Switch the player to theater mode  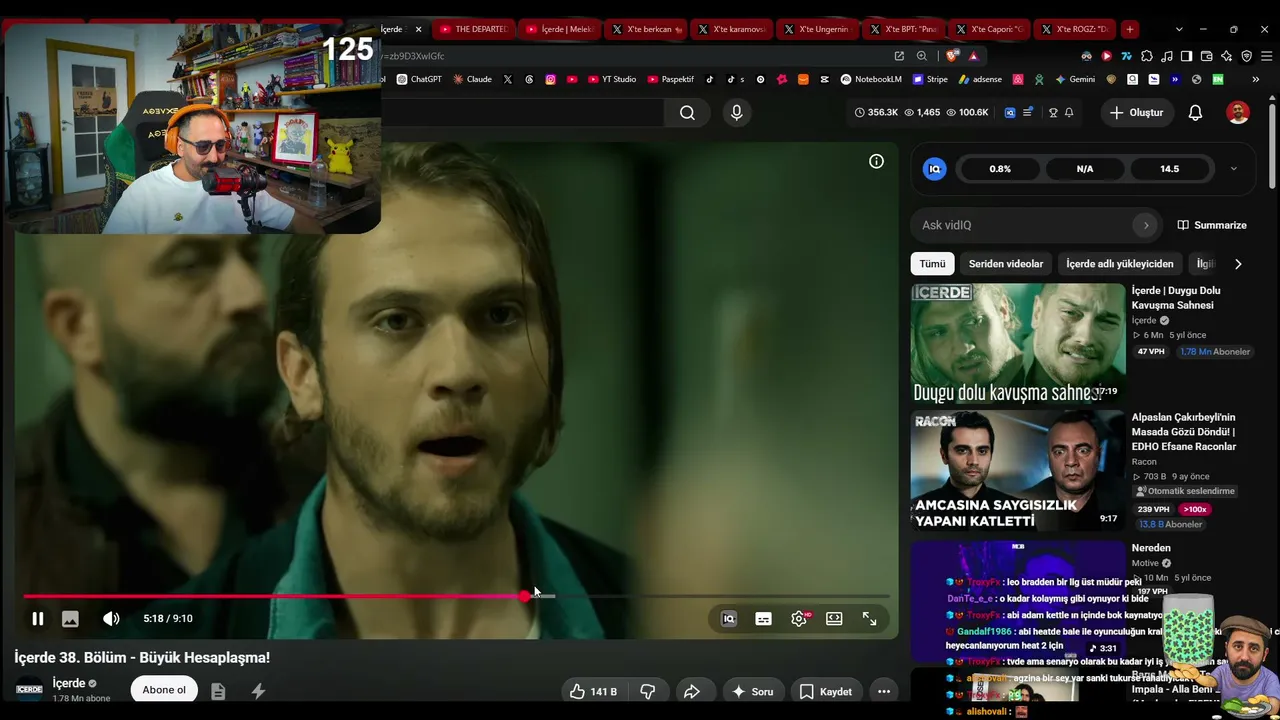[834, 619]
